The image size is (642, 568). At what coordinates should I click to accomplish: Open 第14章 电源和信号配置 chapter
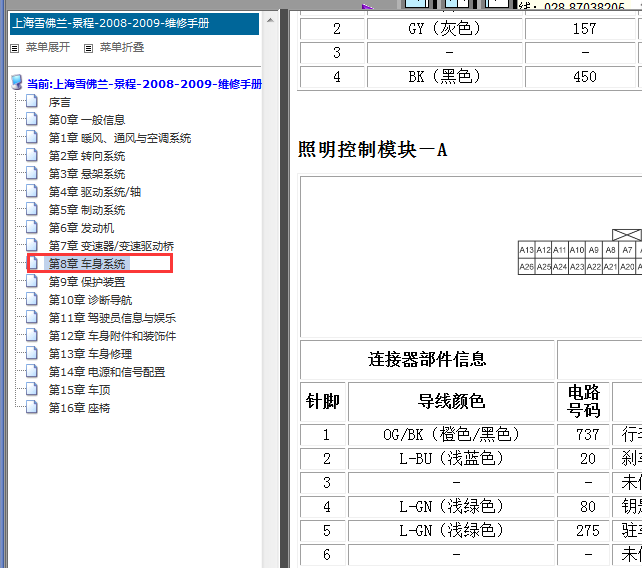pos(107,372)
